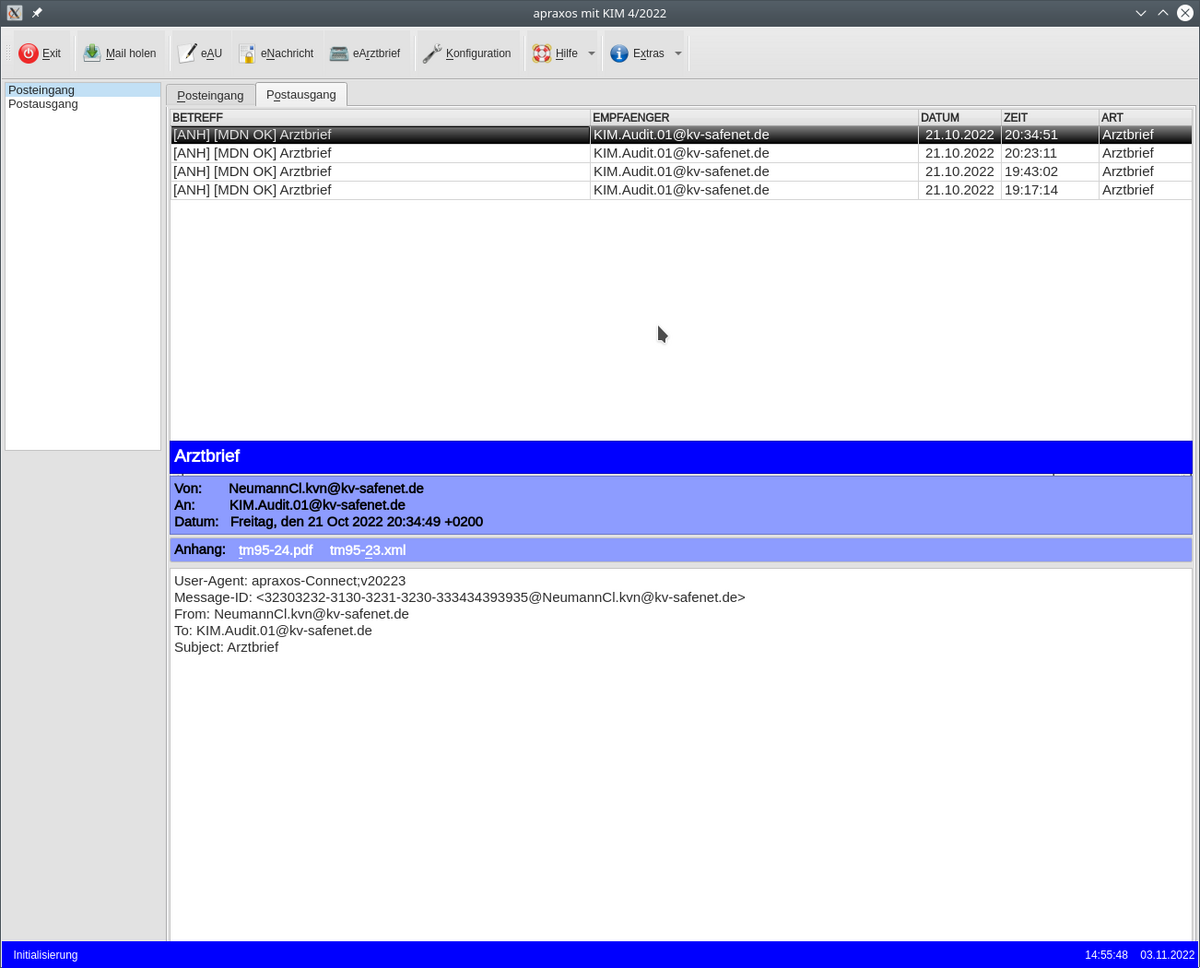This screenshot has width=1200, height=968.
Task: Select the message sent at 19:43:02
Action: tap(681, 171)
